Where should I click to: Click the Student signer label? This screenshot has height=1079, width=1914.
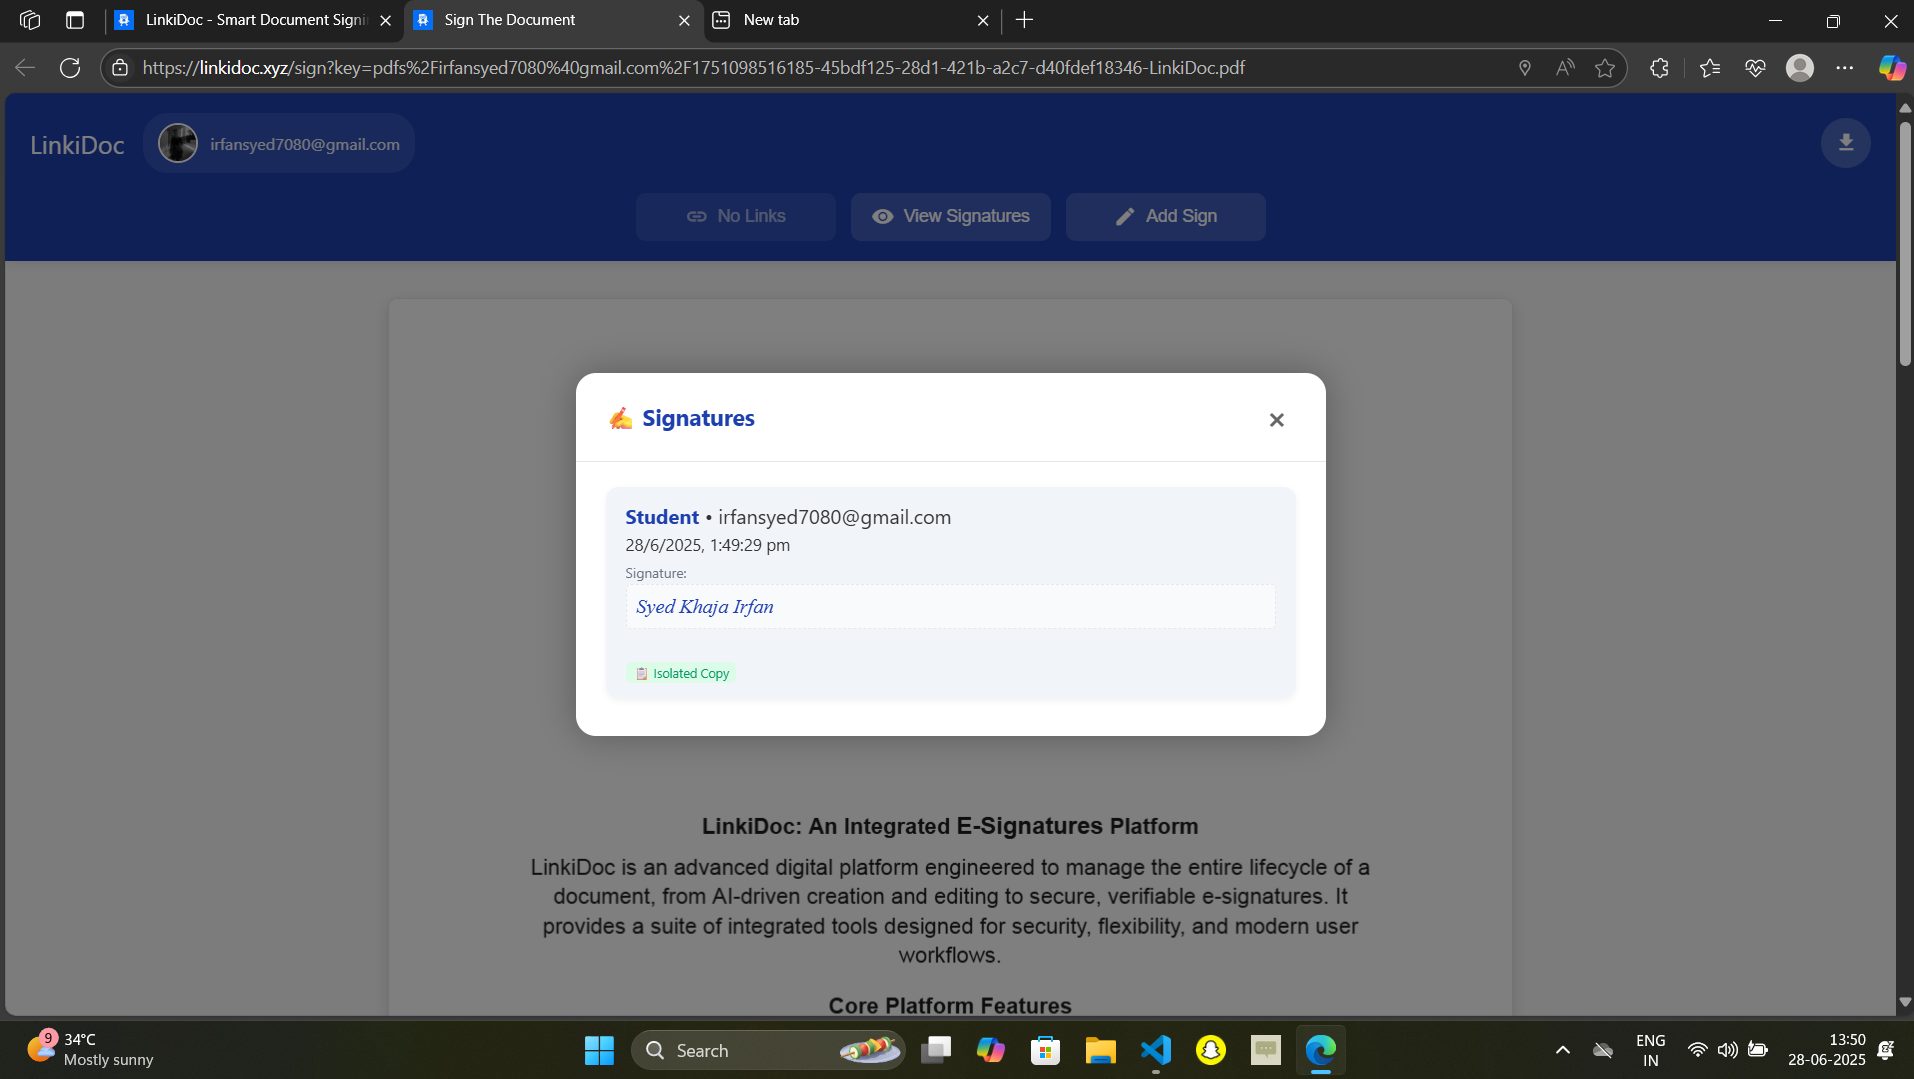coord(662,517)
